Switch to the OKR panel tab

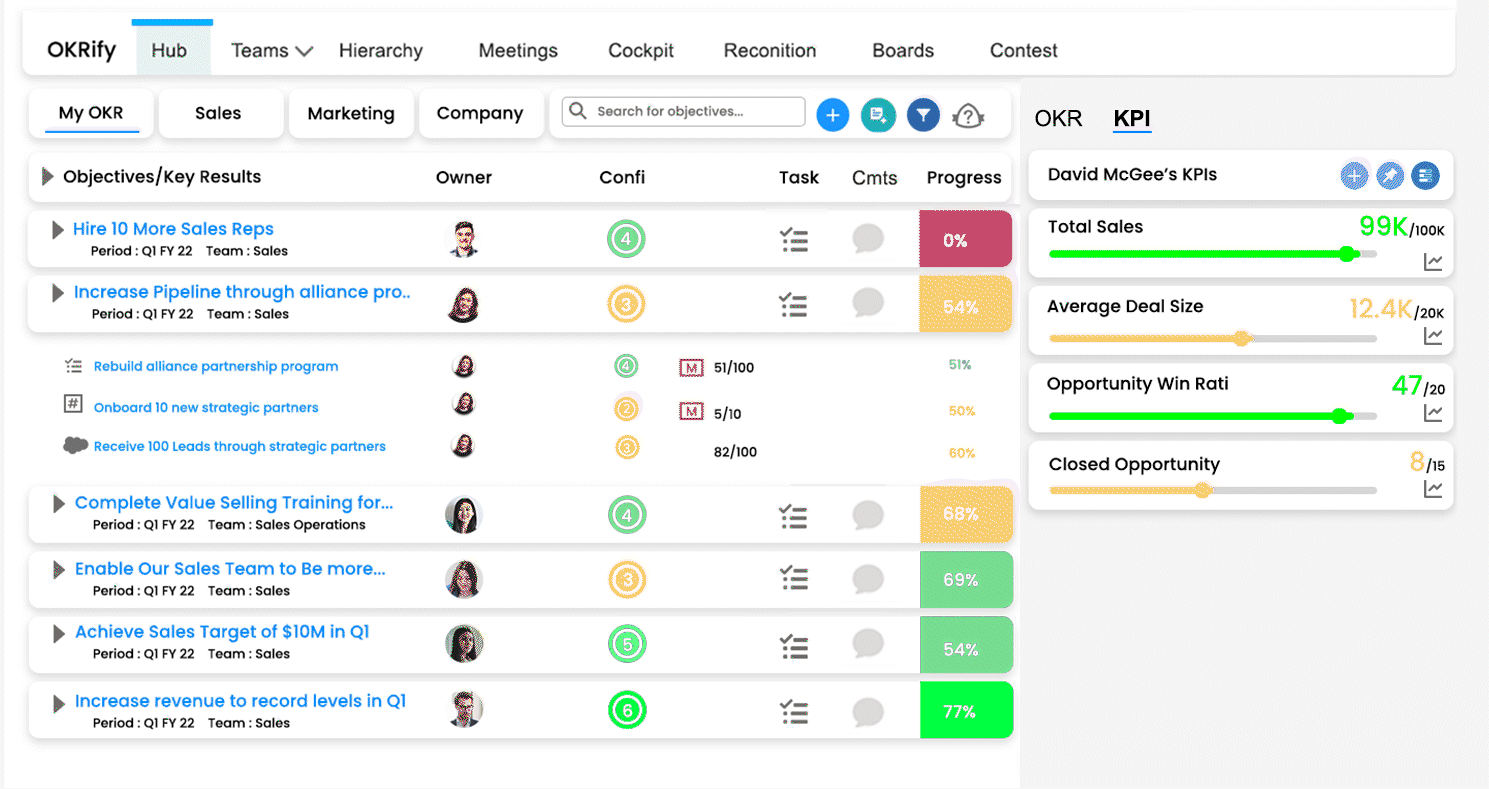1058,119
